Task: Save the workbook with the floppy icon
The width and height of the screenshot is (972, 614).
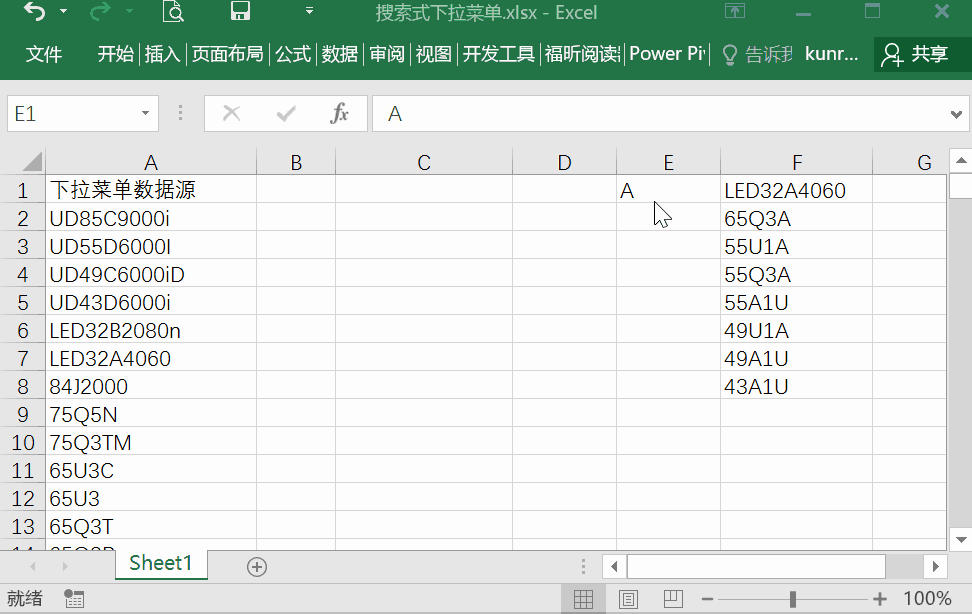Action: 240,11
